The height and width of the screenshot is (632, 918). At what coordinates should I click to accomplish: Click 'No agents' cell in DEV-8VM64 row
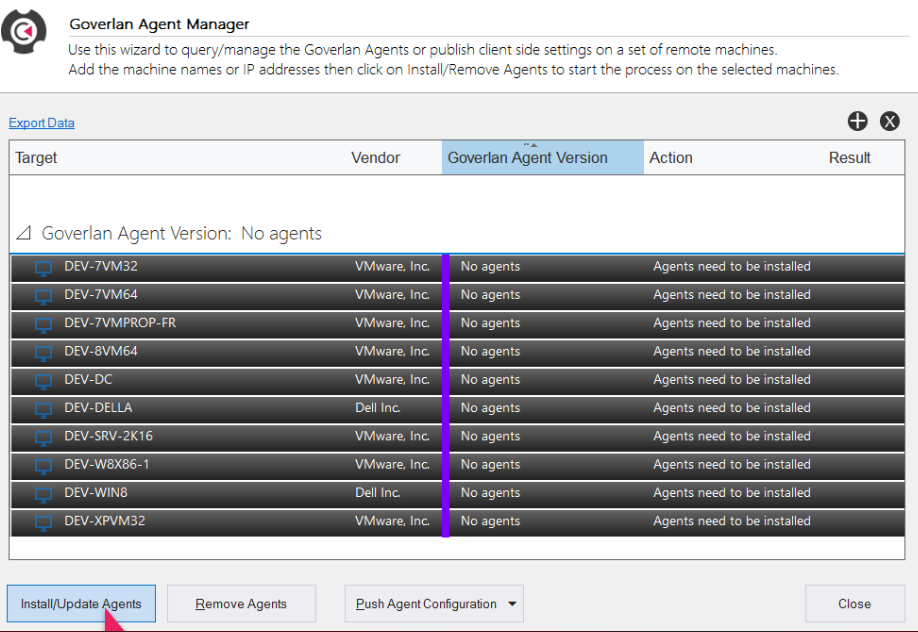[490, 351]
